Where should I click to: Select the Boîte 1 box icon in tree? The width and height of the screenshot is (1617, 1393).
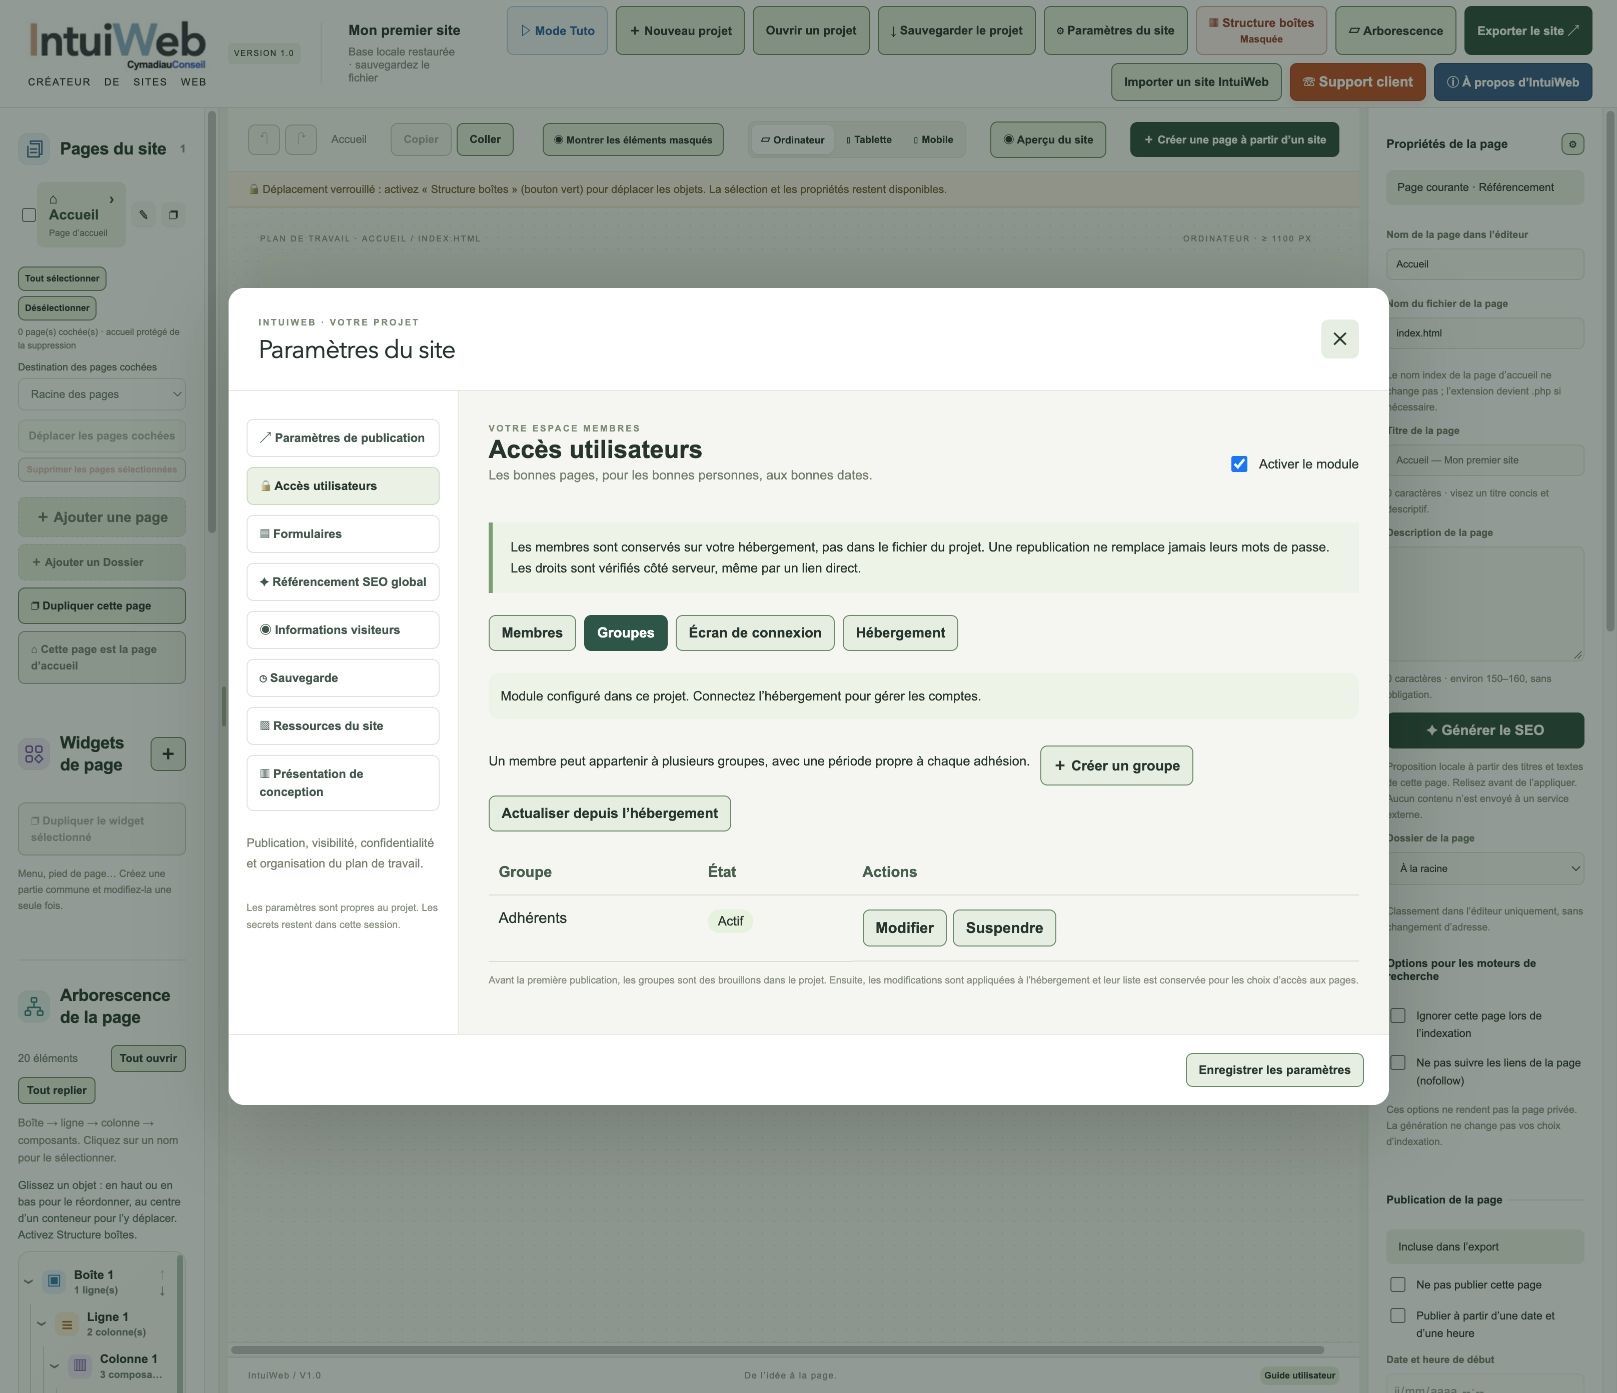point(54,1281)
